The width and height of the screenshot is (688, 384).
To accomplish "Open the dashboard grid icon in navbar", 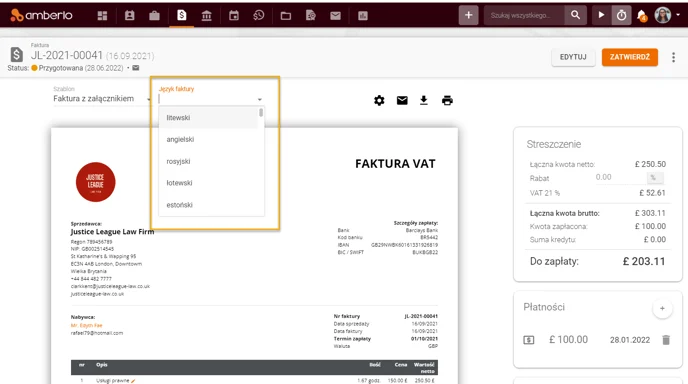I will coord(102,16).
